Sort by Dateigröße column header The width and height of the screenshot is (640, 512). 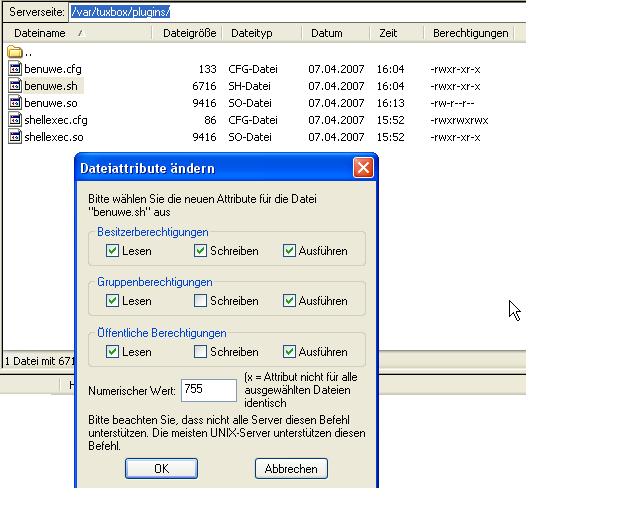188,33
